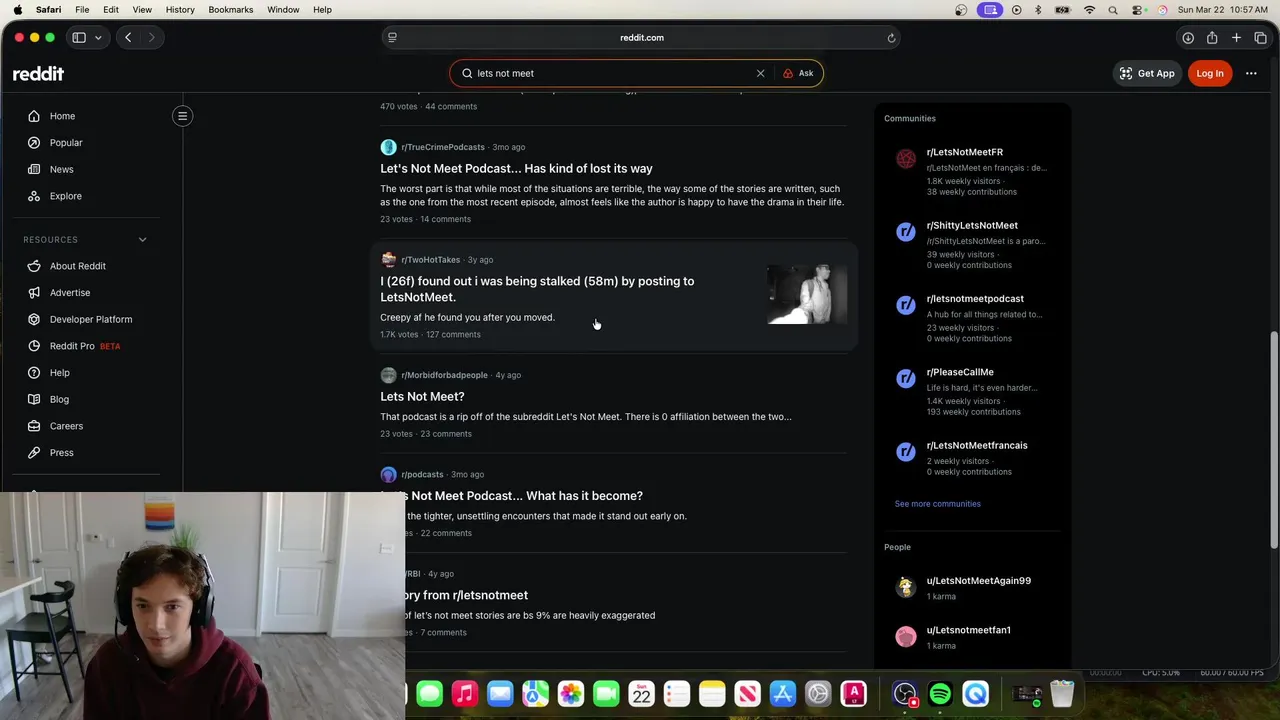Open the tab group dropdown chevron
This screenshot has height=720, width=1280.
coord(98,37)
